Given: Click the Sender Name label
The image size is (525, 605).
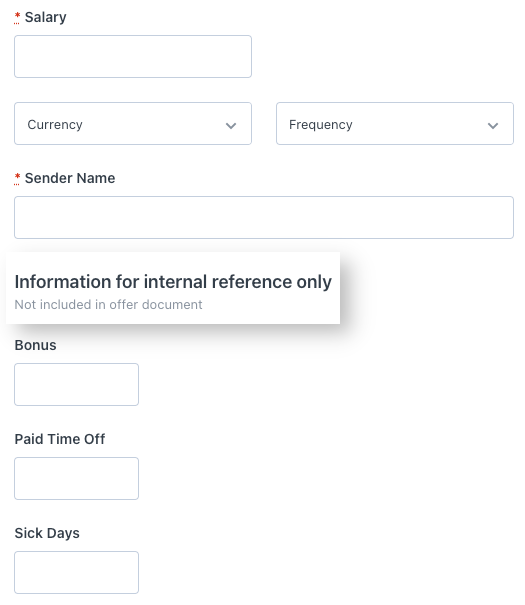Looking at the screenshot, I should pos(70,178).
